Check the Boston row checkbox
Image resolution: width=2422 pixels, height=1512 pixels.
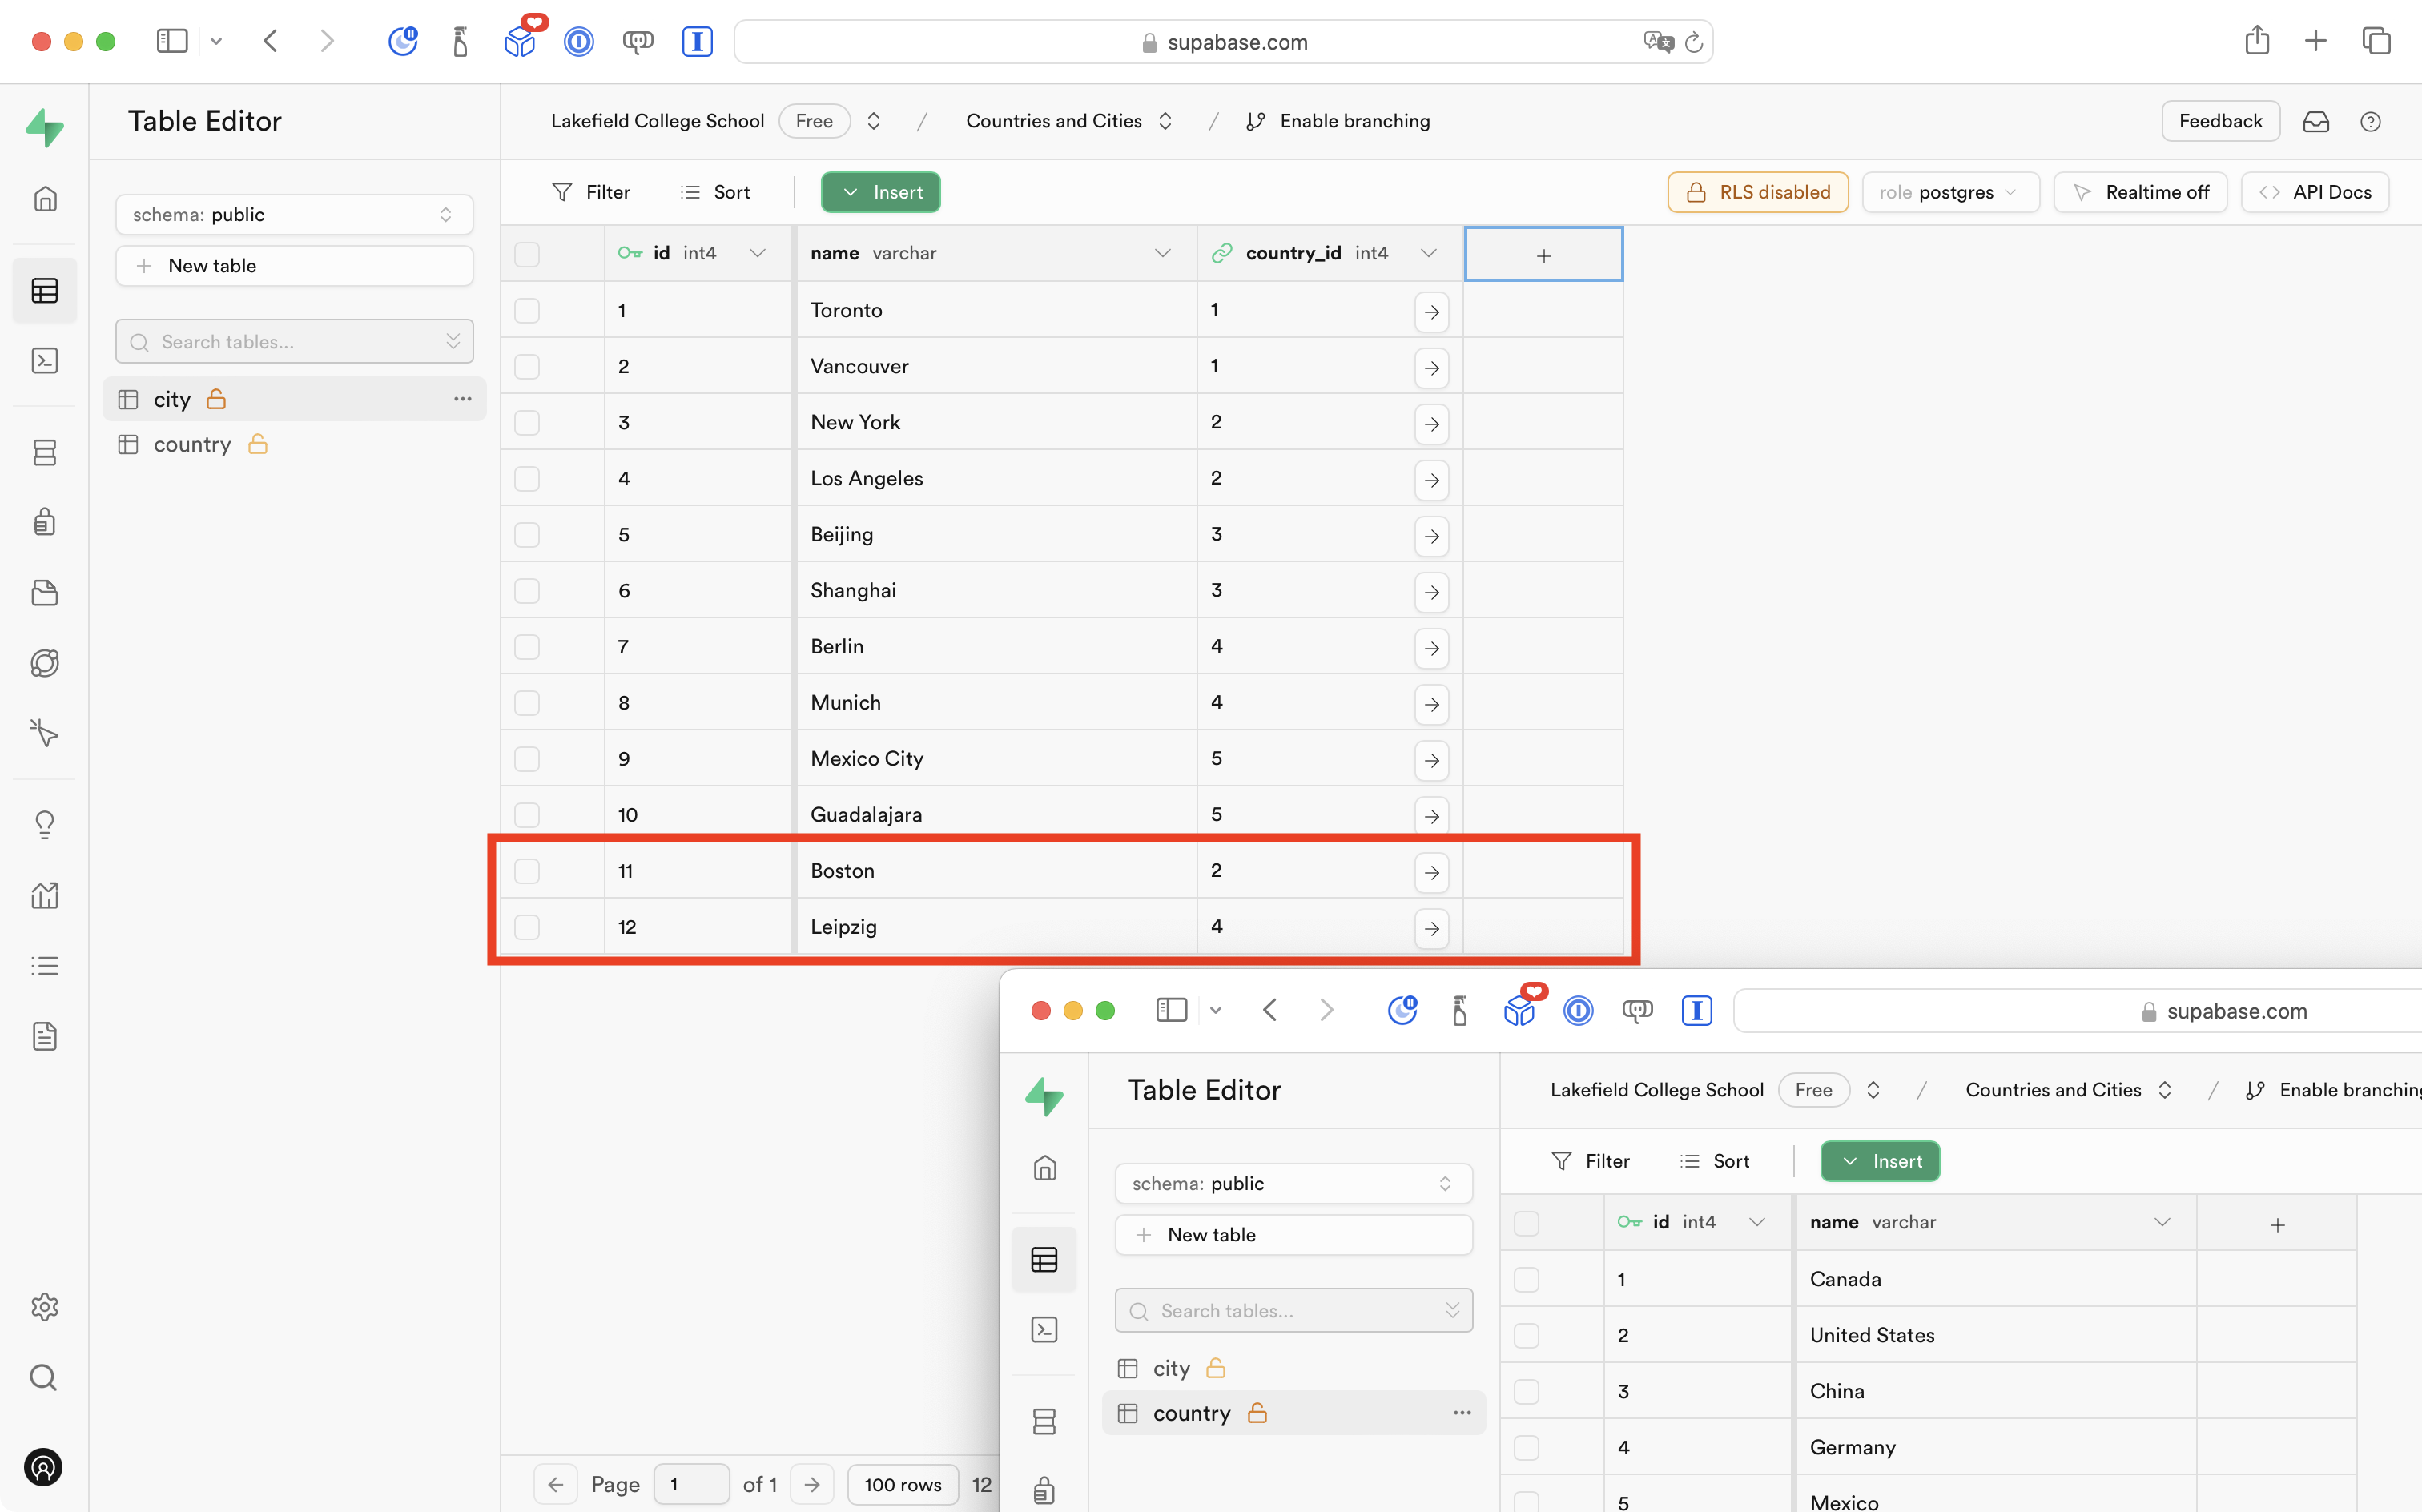pyautogui.click(x=527, y=871)
